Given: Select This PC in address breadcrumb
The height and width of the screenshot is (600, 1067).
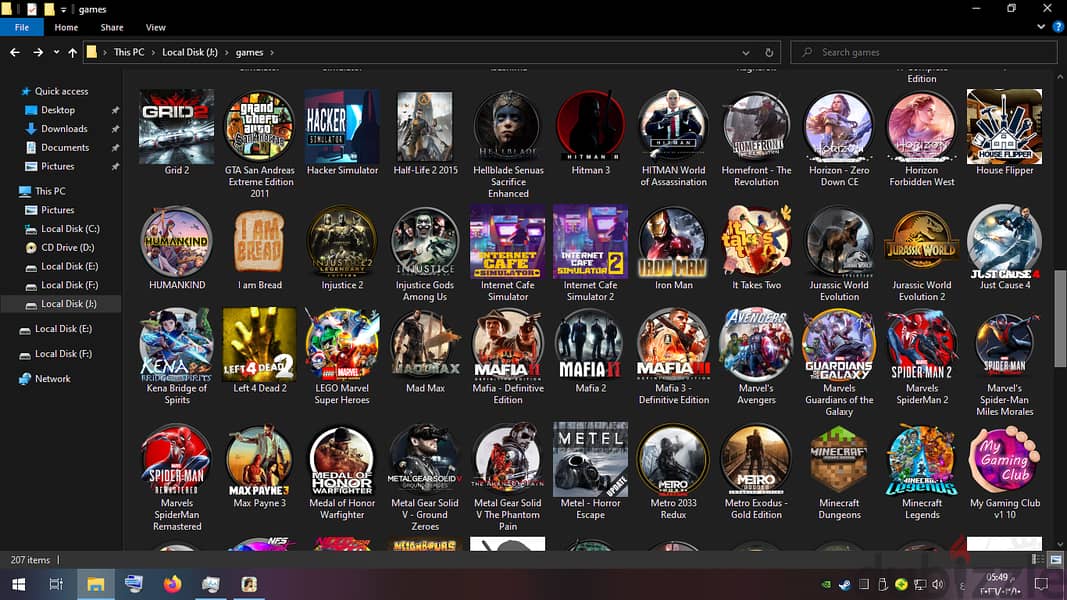Looking at the screenshot, I should pyautogui.click(x=129, y=52).
